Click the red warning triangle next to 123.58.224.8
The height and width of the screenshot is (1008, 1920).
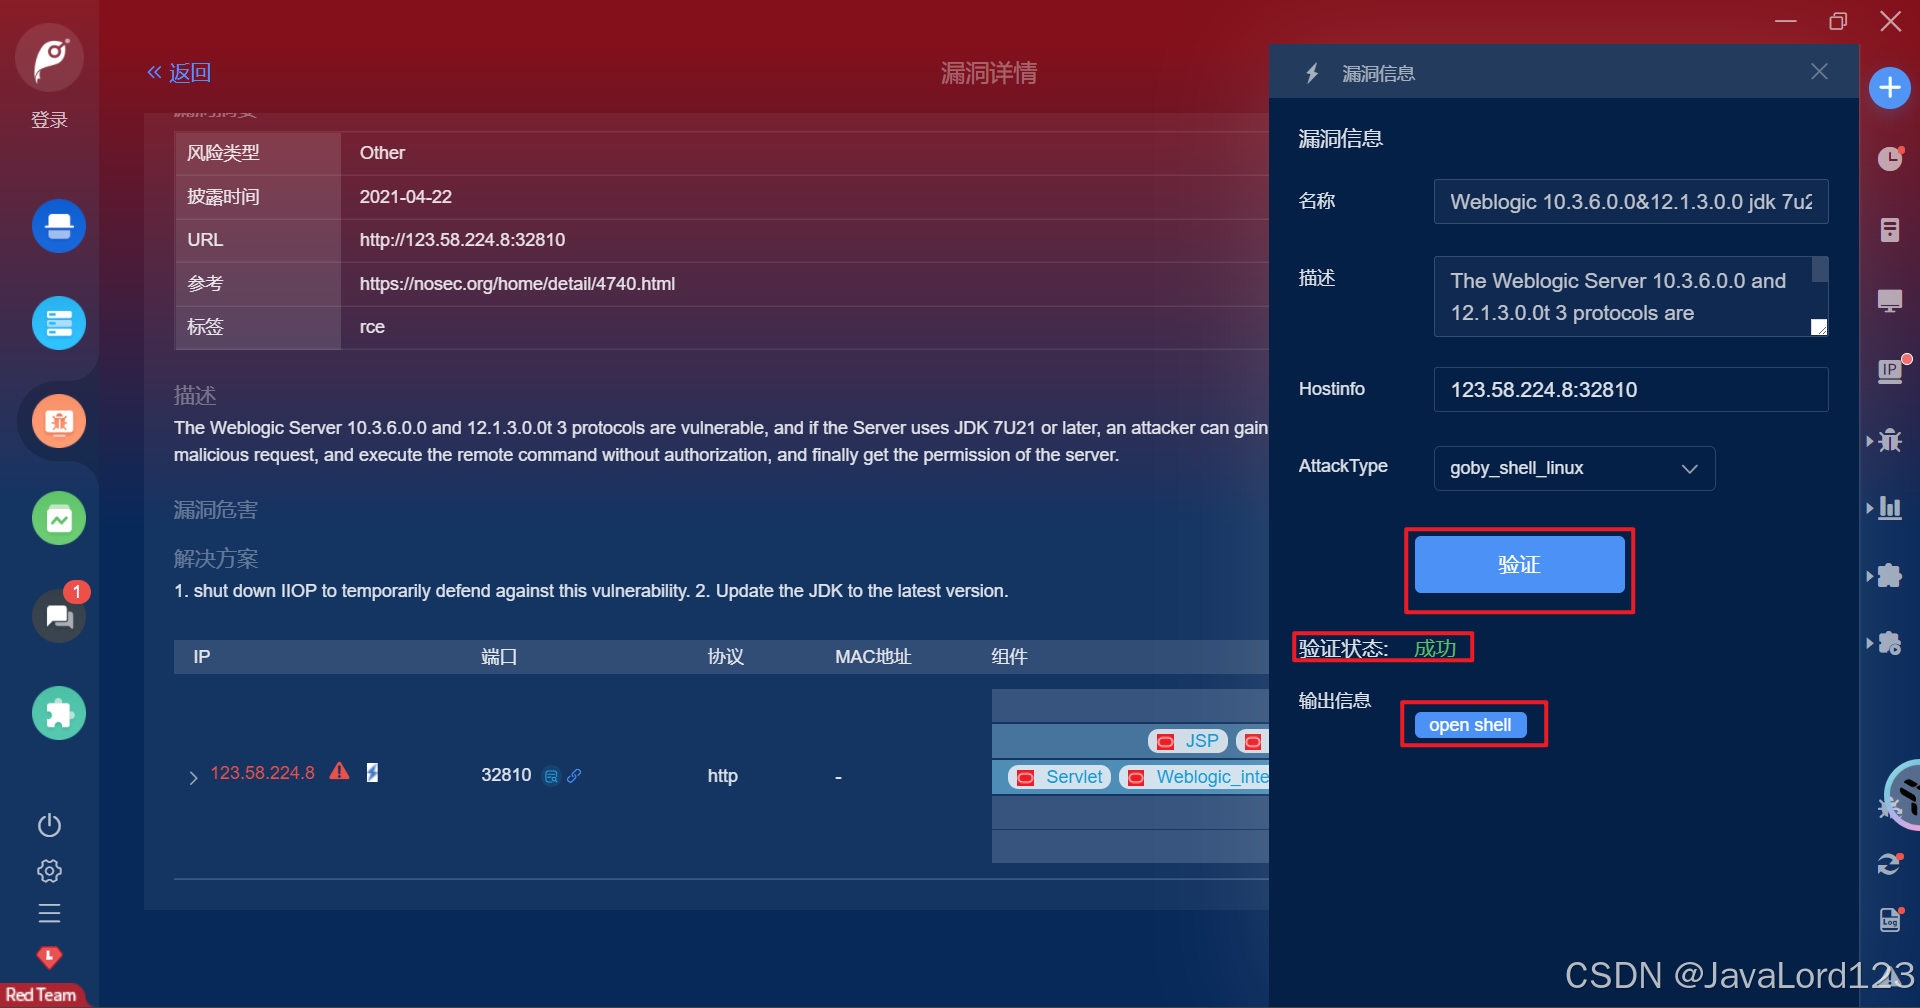[340, 771]
